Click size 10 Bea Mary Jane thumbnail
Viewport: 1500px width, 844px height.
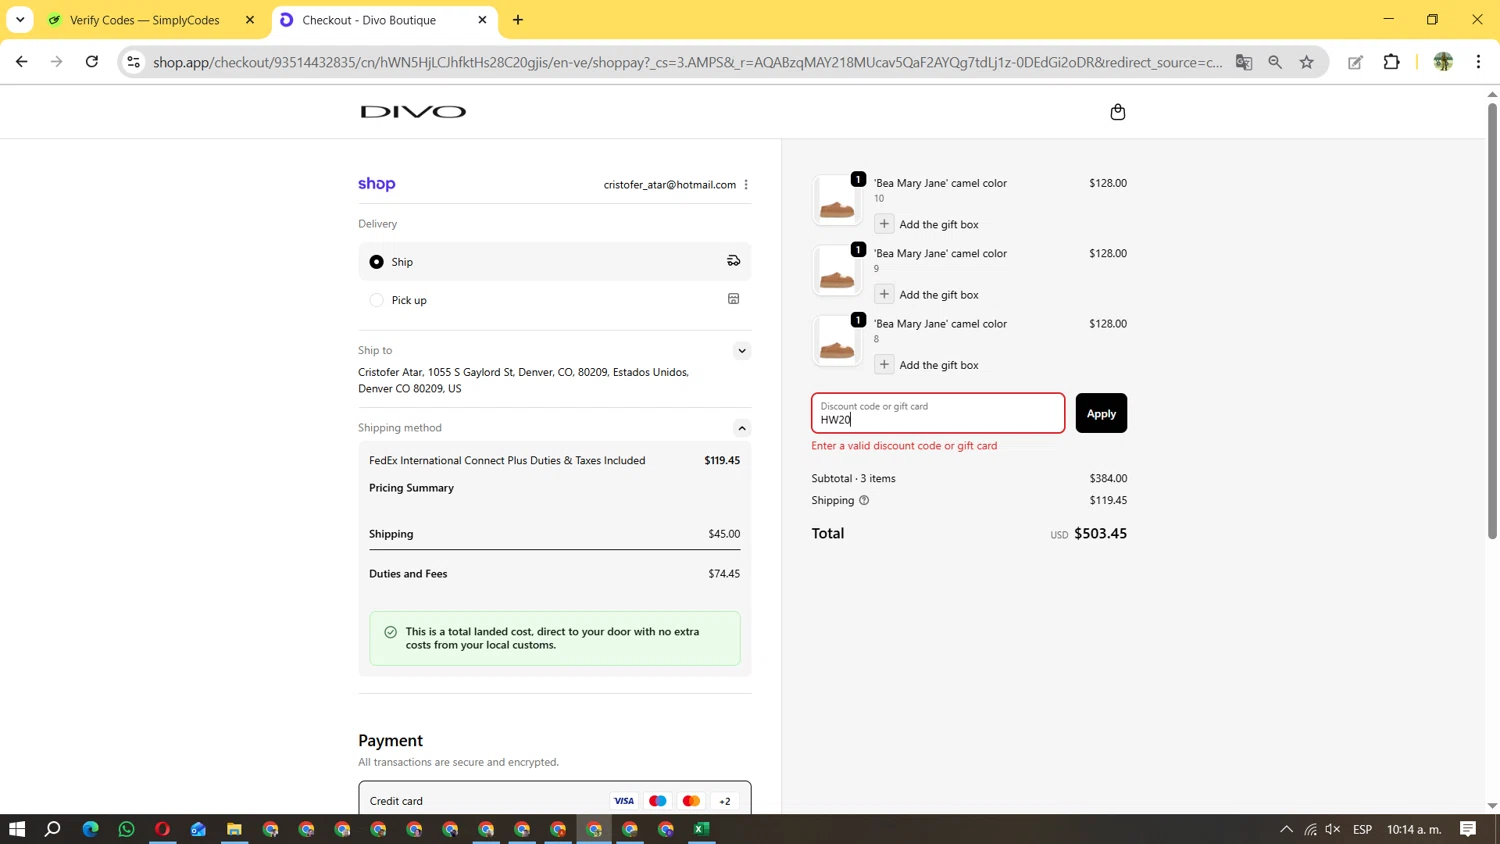click(x=837, y=199)
